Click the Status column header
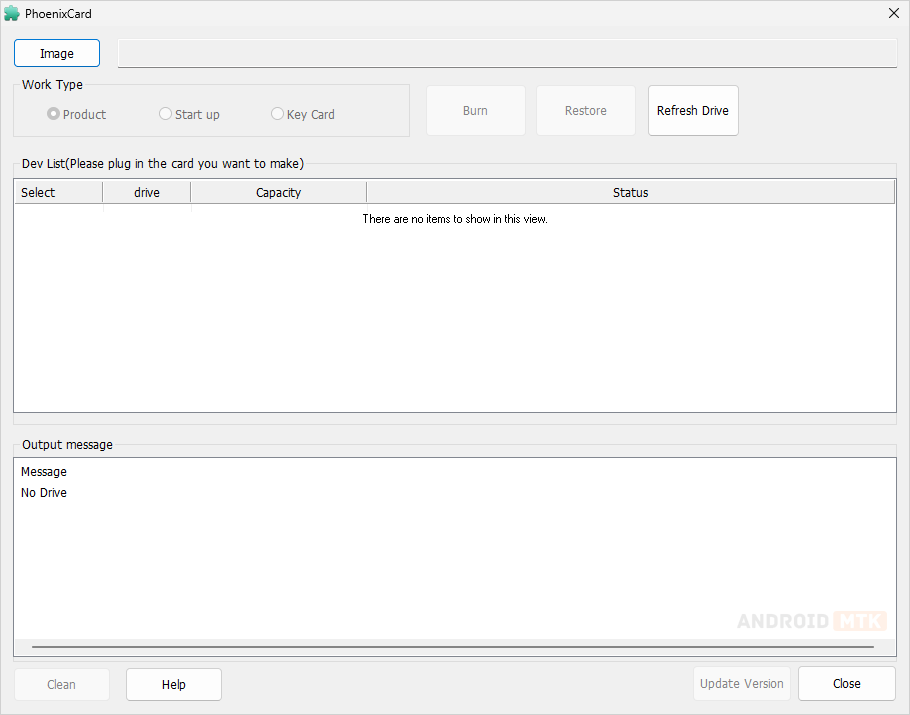Screen dimensions: 910x715 (630, 192)
